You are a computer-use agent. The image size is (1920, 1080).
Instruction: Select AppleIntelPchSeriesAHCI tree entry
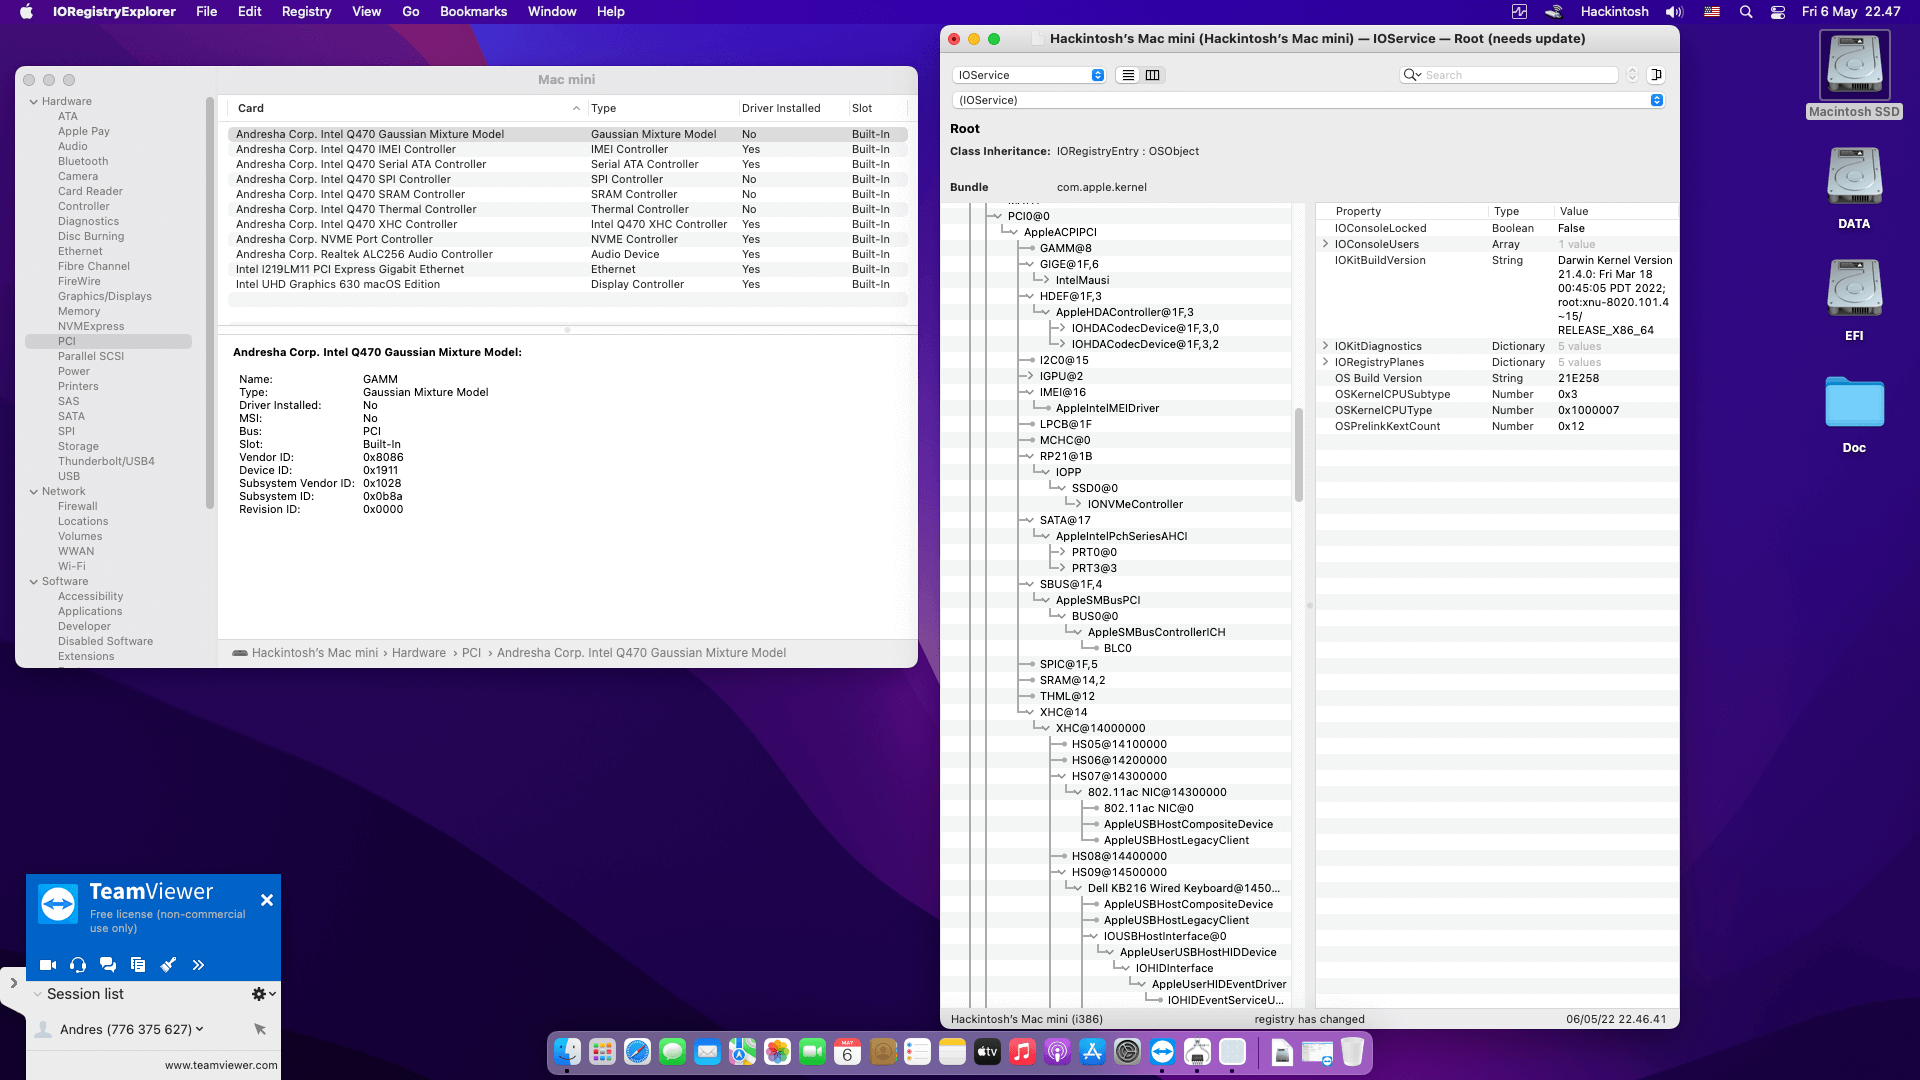pos(1121,536)
